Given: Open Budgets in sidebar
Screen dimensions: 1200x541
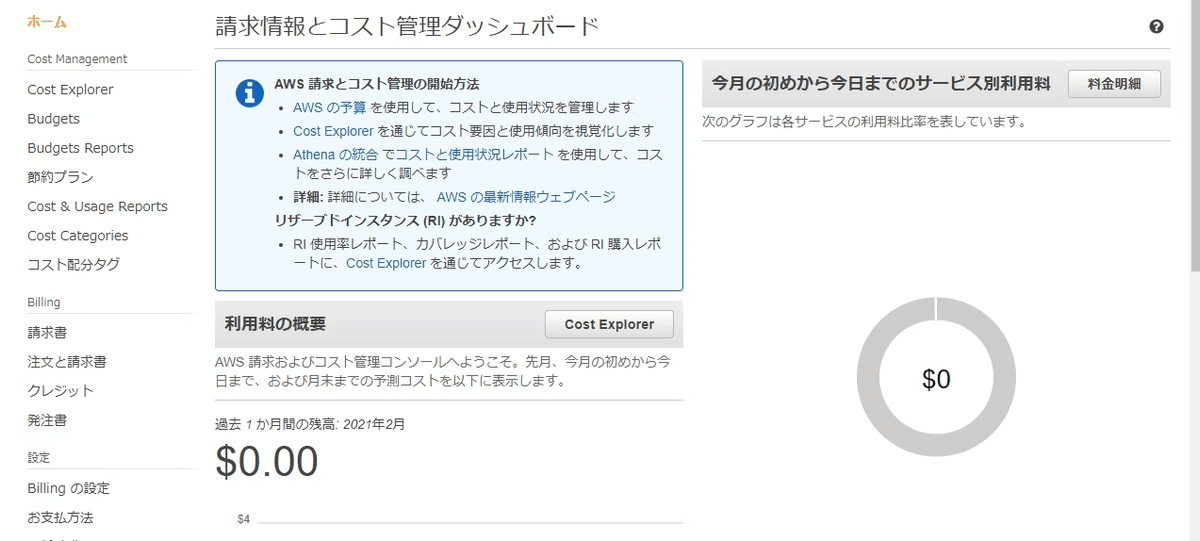Looking at the screenshot, I should tap(53, 118).
